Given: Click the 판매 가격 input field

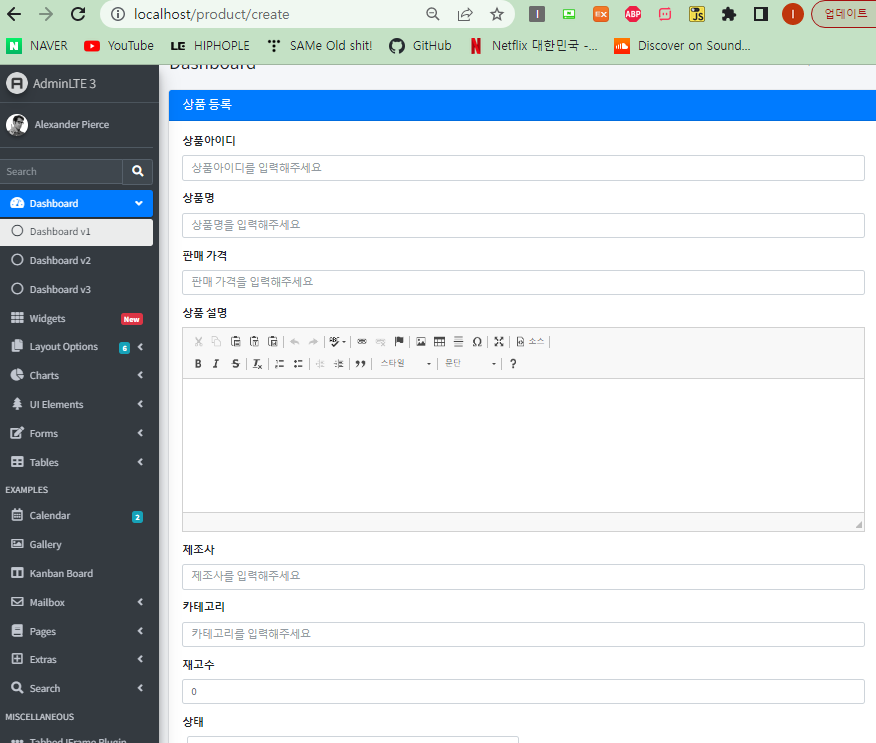Looking at the screenshot, I should [523, 282].
